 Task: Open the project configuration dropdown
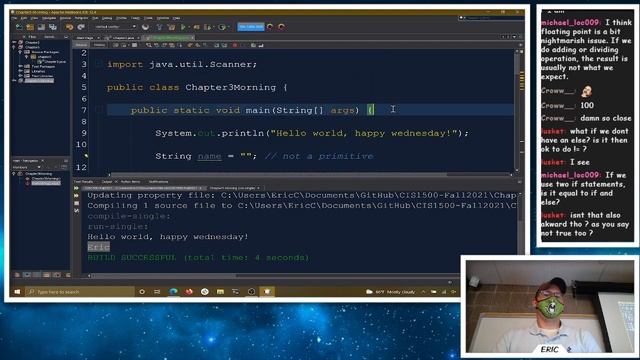[x=115, y=27]
